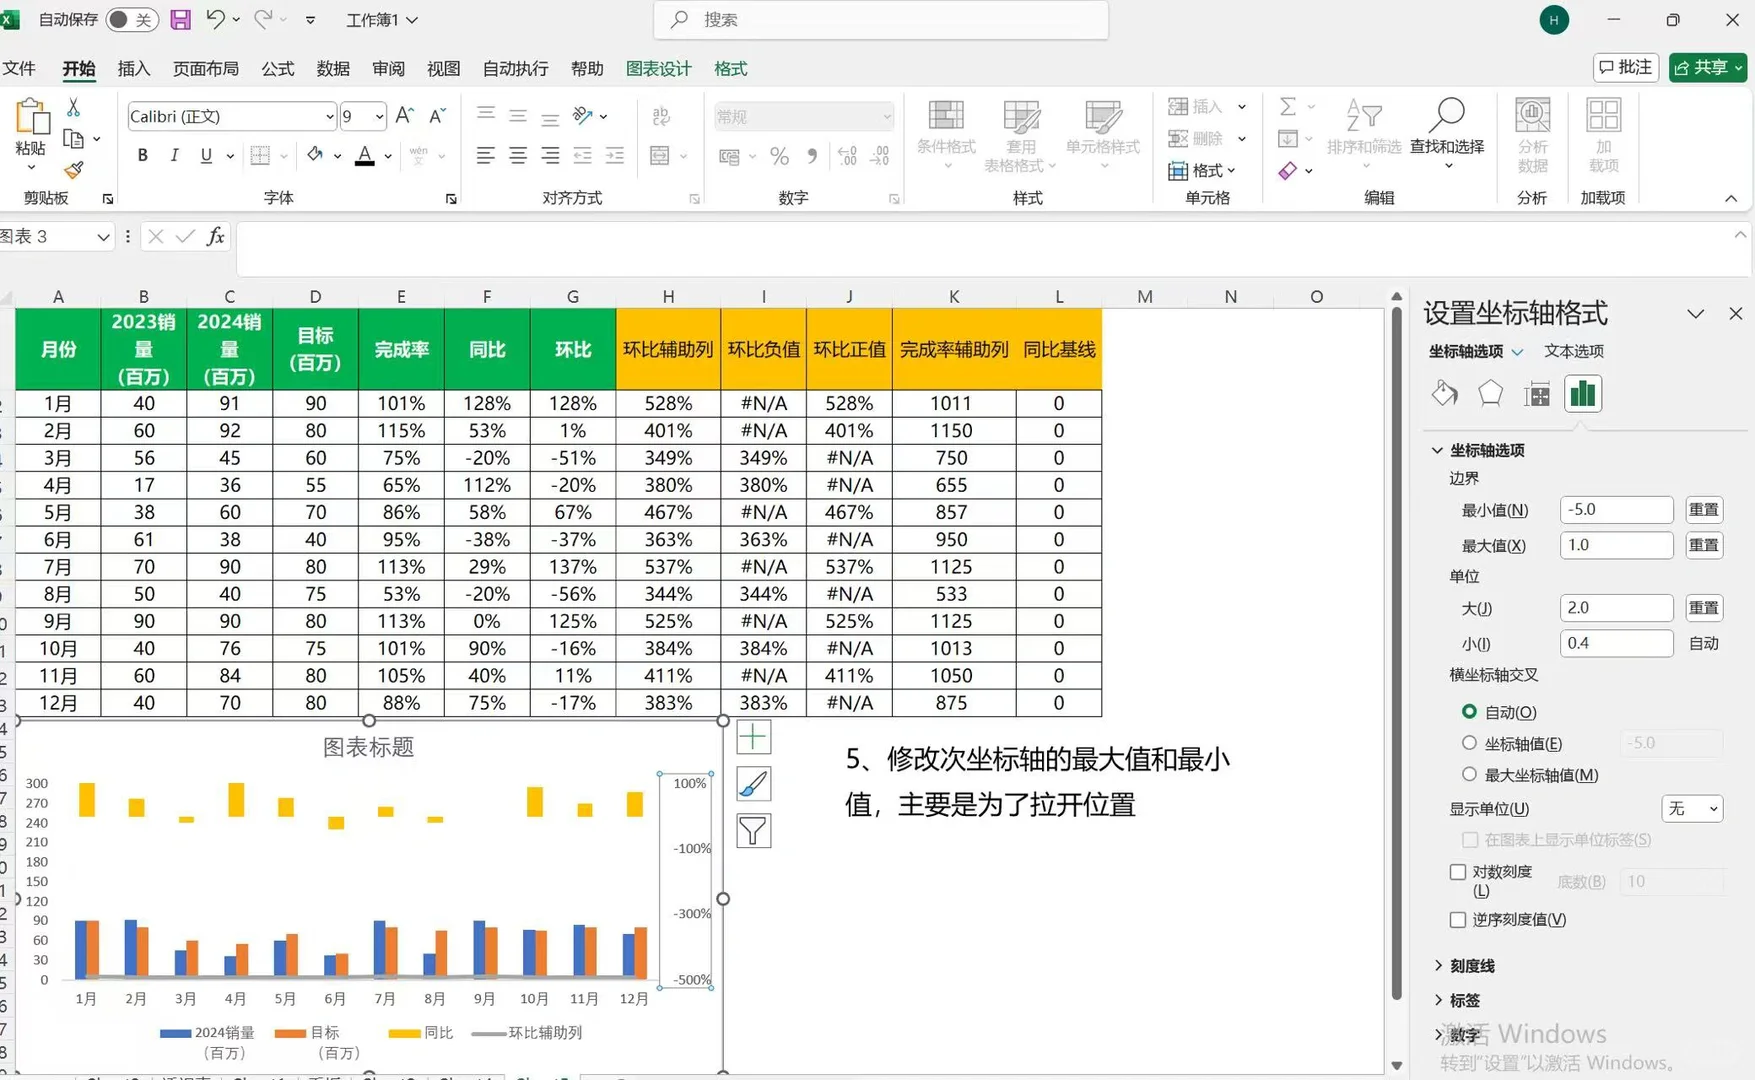
Task: Open the 显示单位 dropdown
Action: click(x=1692, y=808)
